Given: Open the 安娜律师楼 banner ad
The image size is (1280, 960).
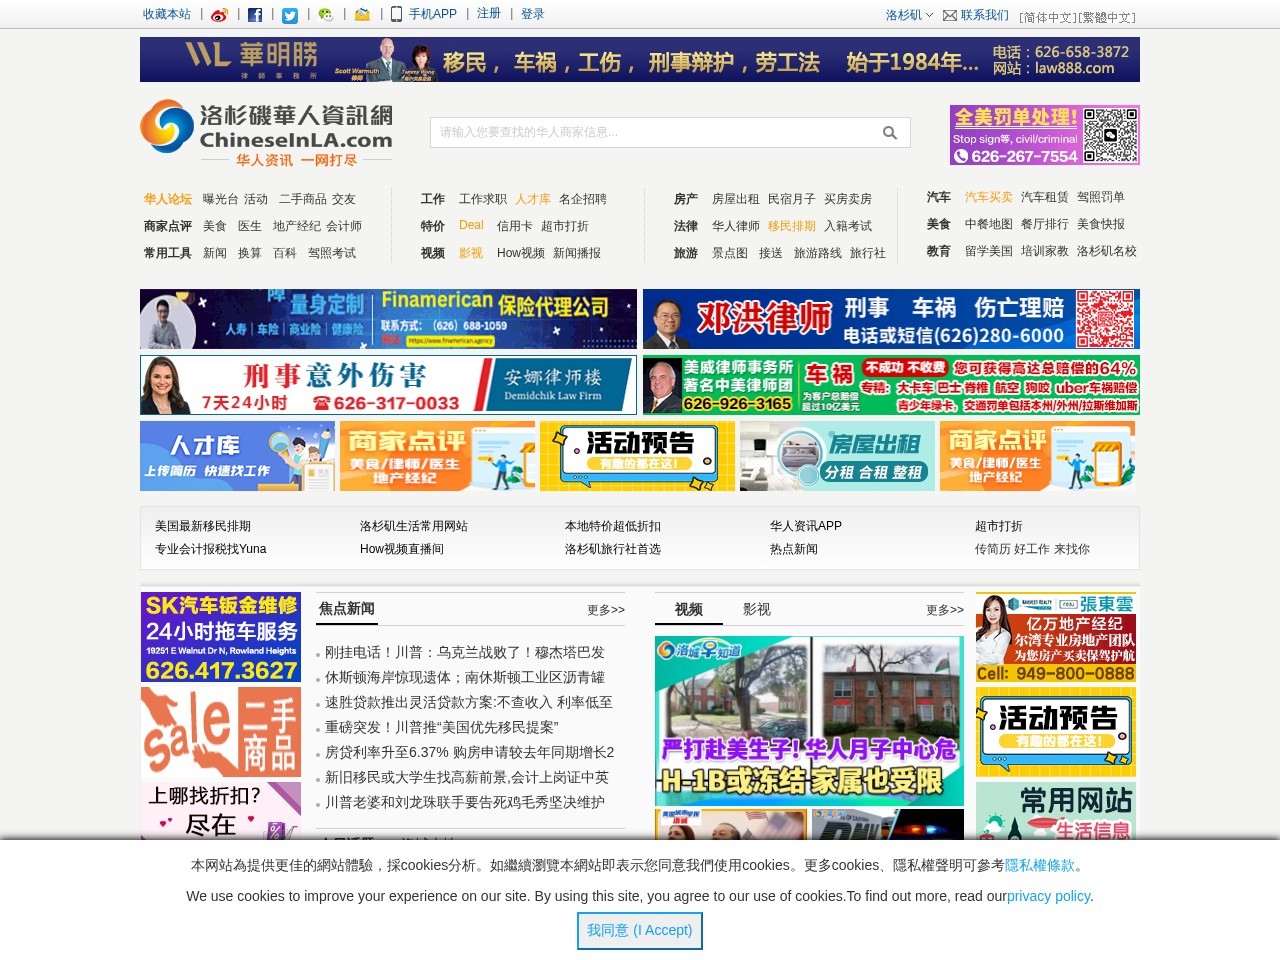Looking at the screenshot, I should (x=388, y=385).
